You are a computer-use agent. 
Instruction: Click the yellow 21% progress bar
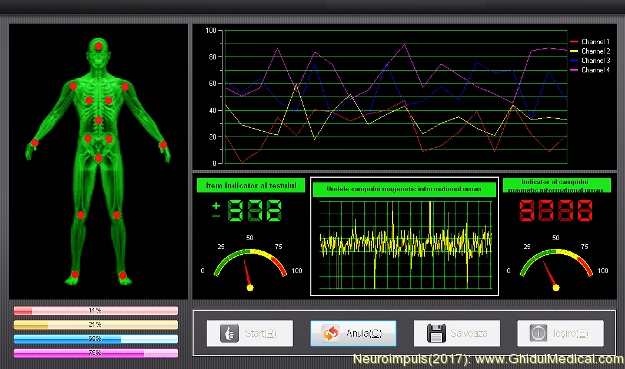point(96,325)
